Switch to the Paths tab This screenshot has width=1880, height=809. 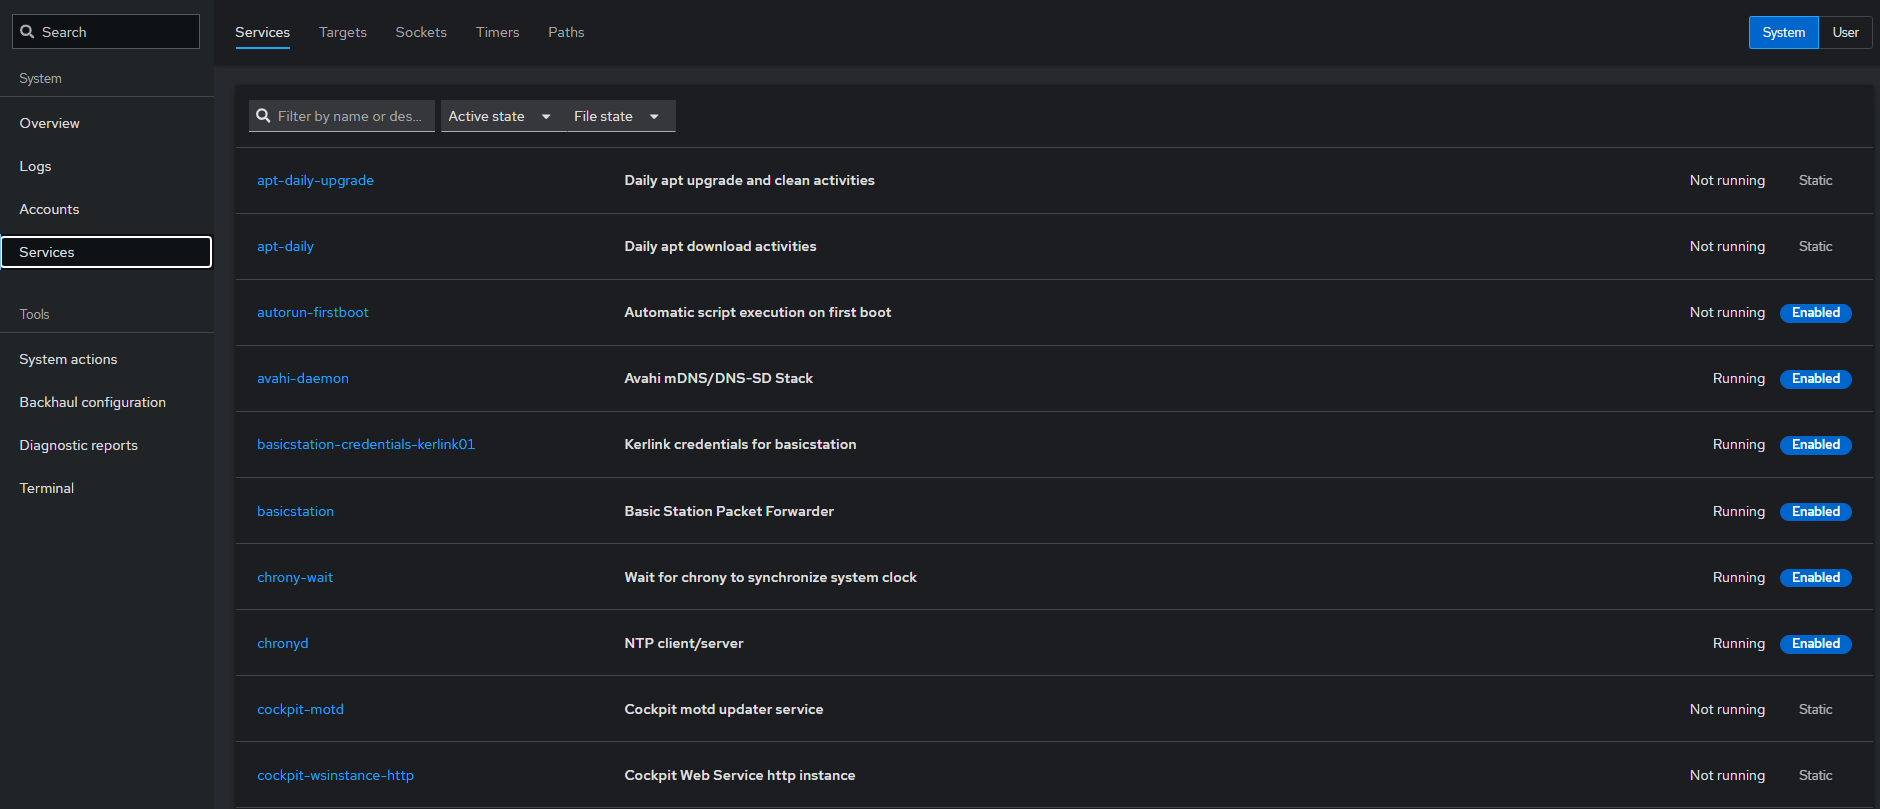pyautogui.click(x=566, y=32)
